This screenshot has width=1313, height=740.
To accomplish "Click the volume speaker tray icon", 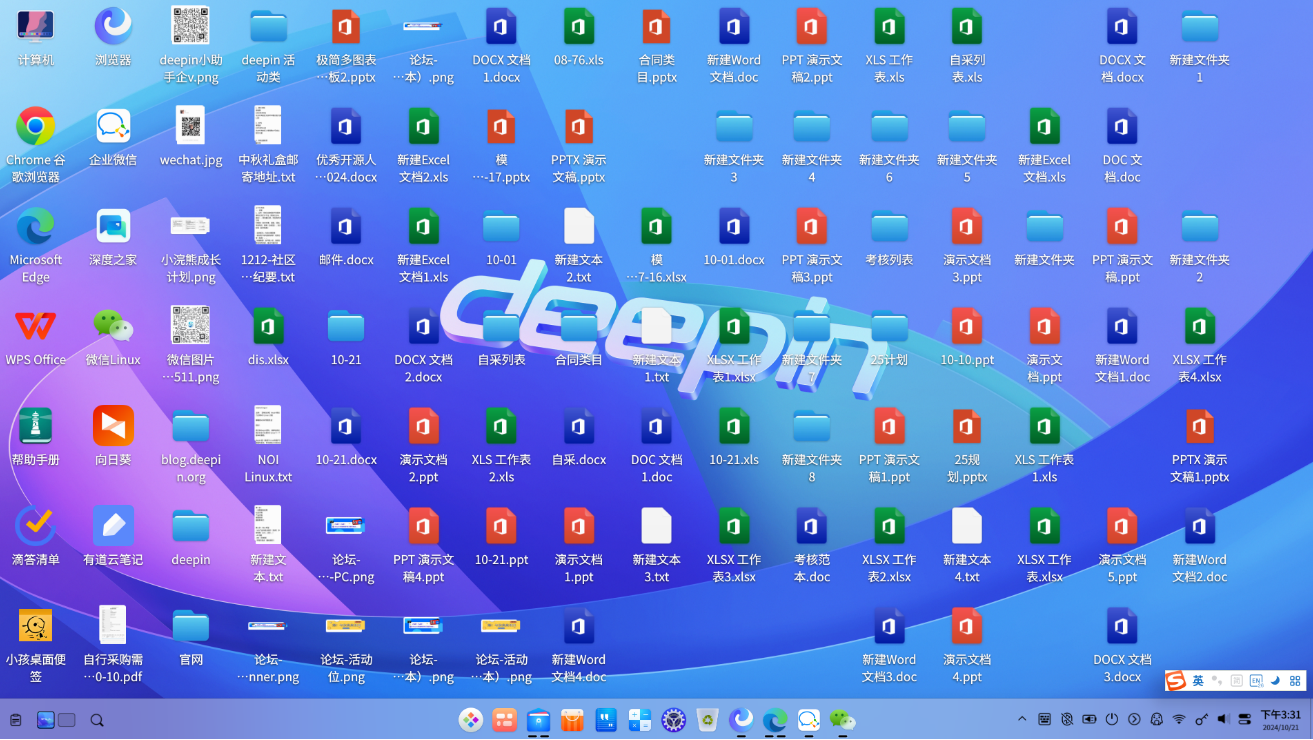I will click(1223, 719).
